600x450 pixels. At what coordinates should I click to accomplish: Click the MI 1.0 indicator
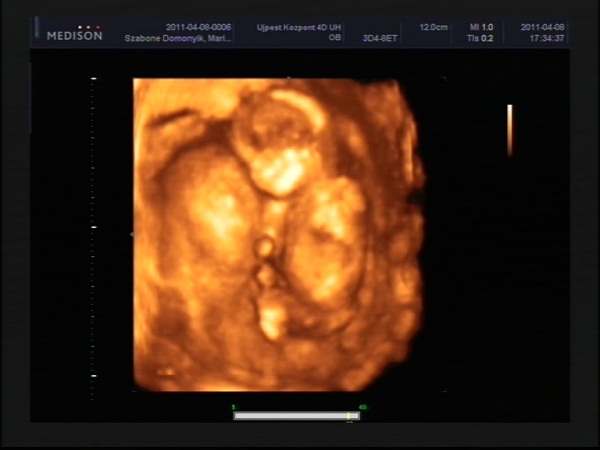[480, 28]
